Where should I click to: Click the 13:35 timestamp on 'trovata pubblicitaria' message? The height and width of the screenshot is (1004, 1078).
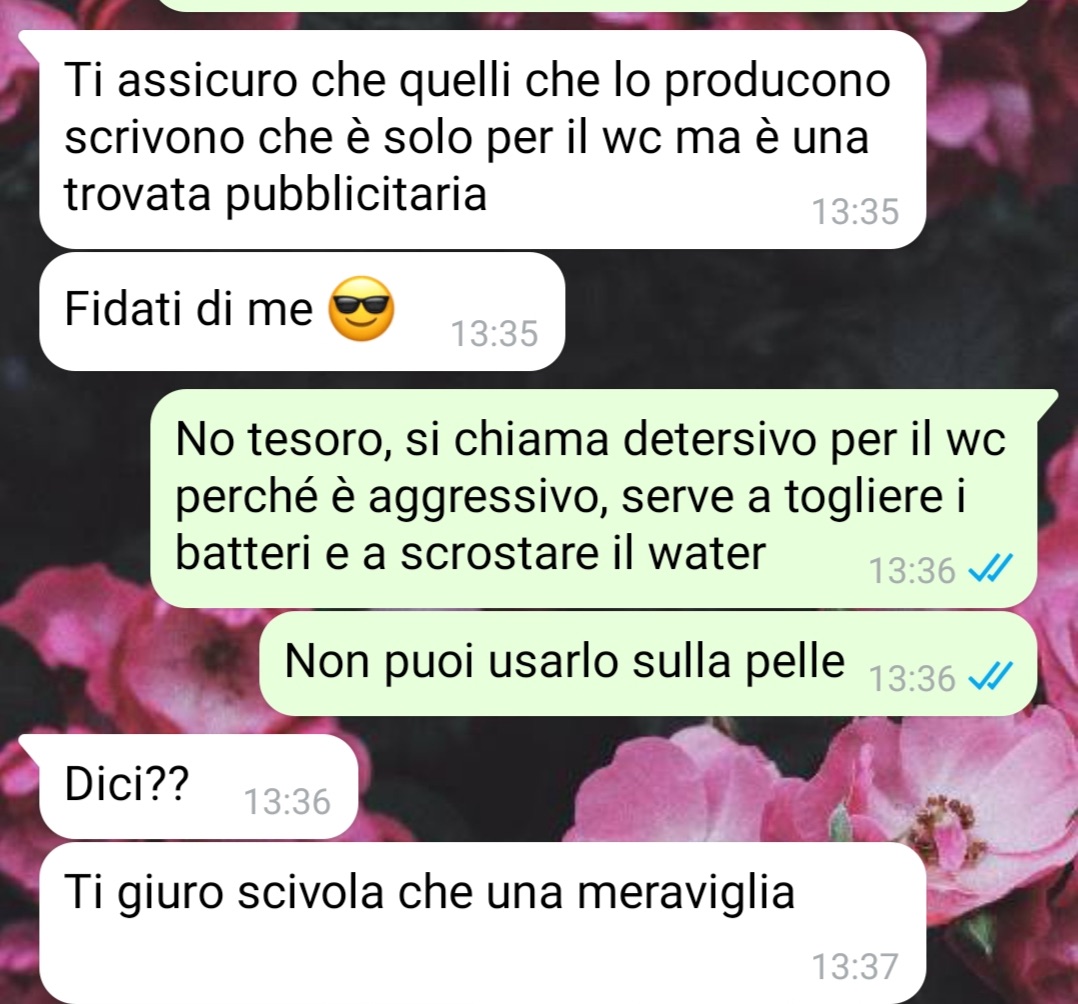pos(855,212)
